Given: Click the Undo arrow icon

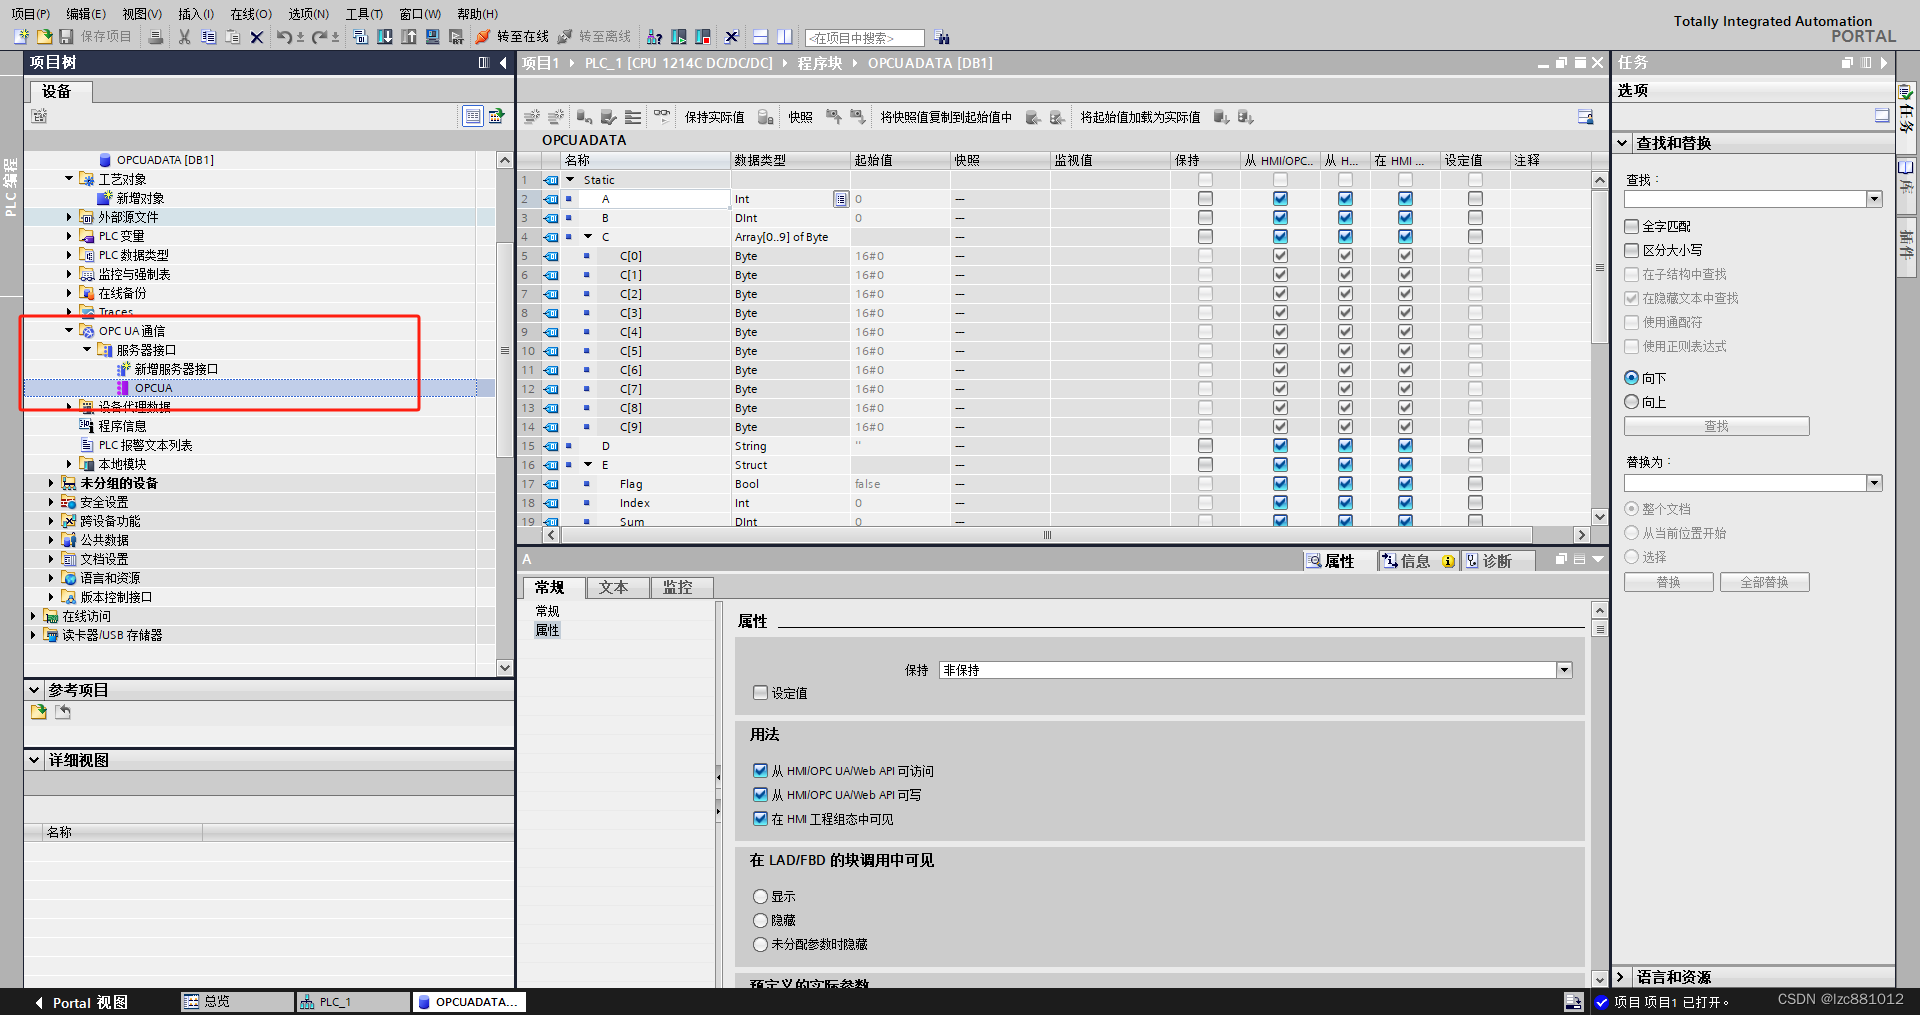Looking at the screenshot, I should (284, 37).
